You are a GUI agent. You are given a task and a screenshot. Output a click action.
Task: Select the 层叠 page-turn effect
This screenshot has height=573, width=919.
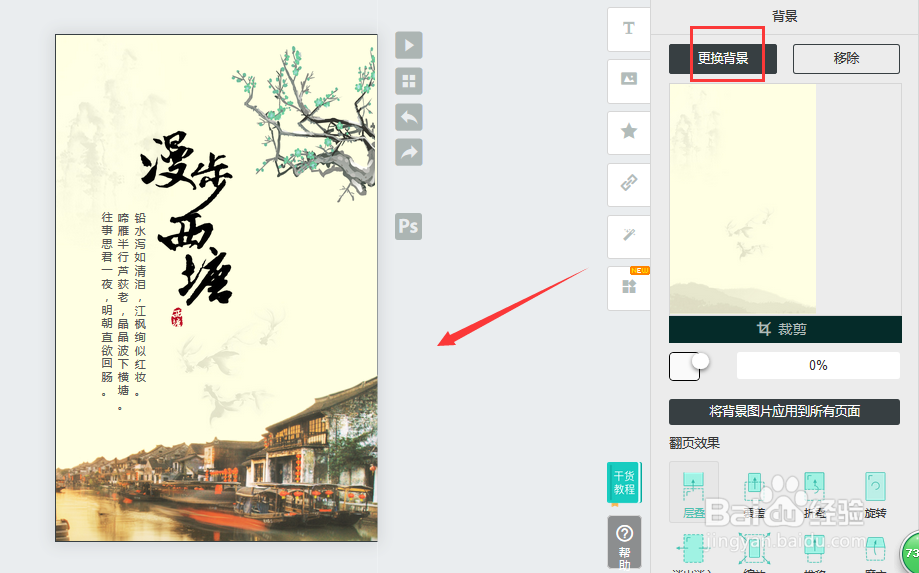point(694,492)
